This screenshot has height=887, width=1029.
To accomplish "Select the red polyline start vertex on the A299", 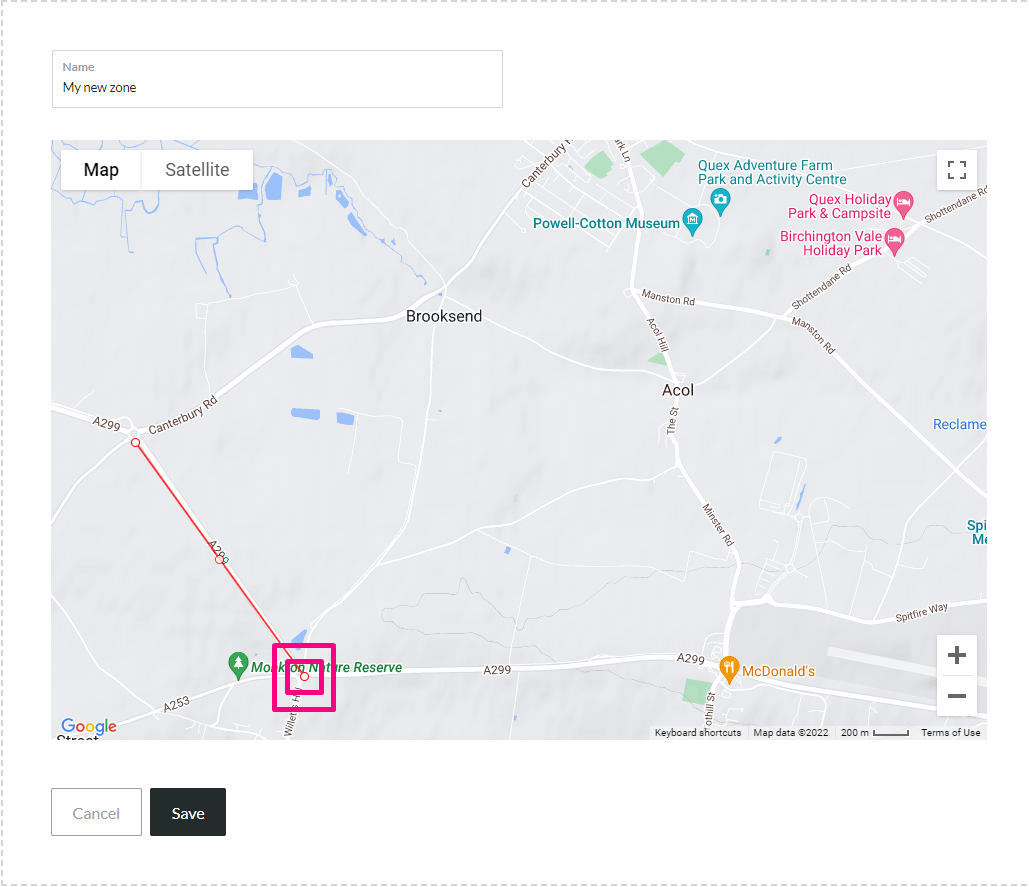I will [x=135, y=443].
